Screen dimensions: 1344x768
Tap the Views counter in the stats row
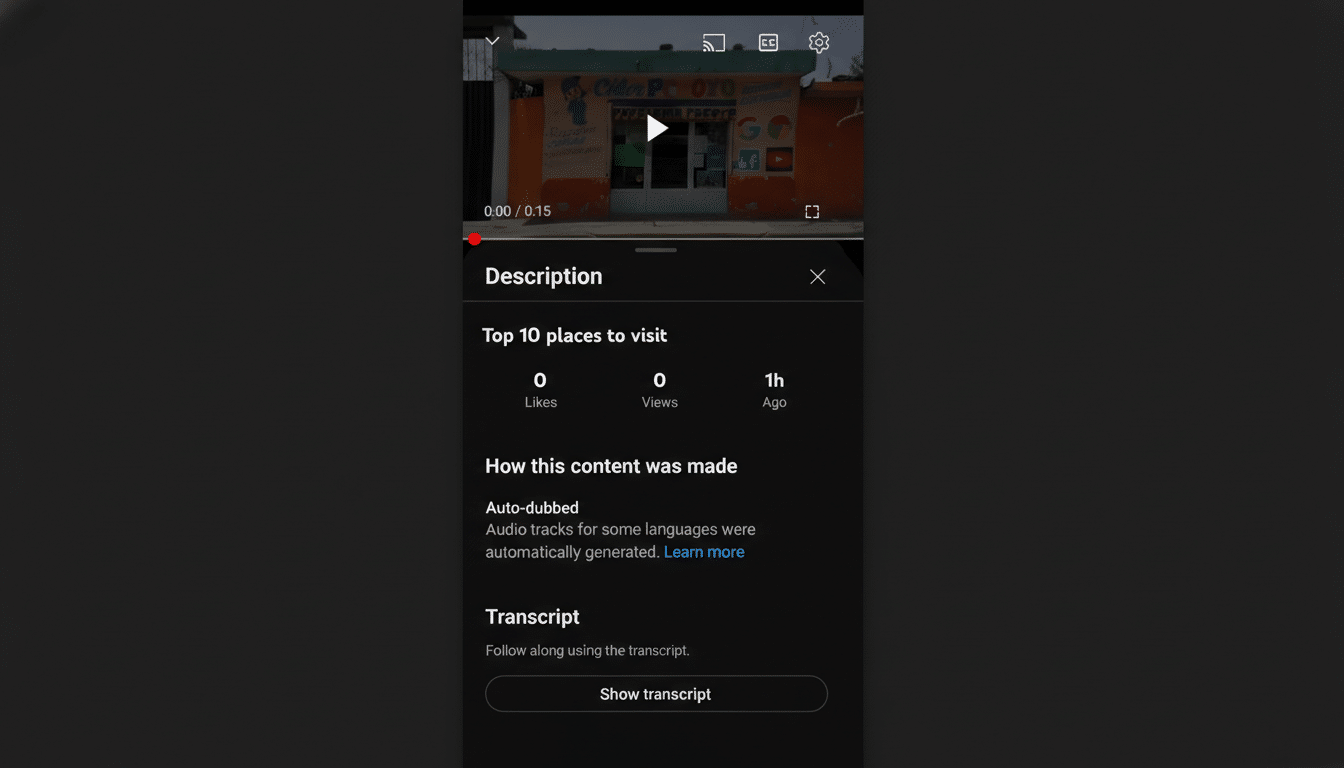point(659,389)
